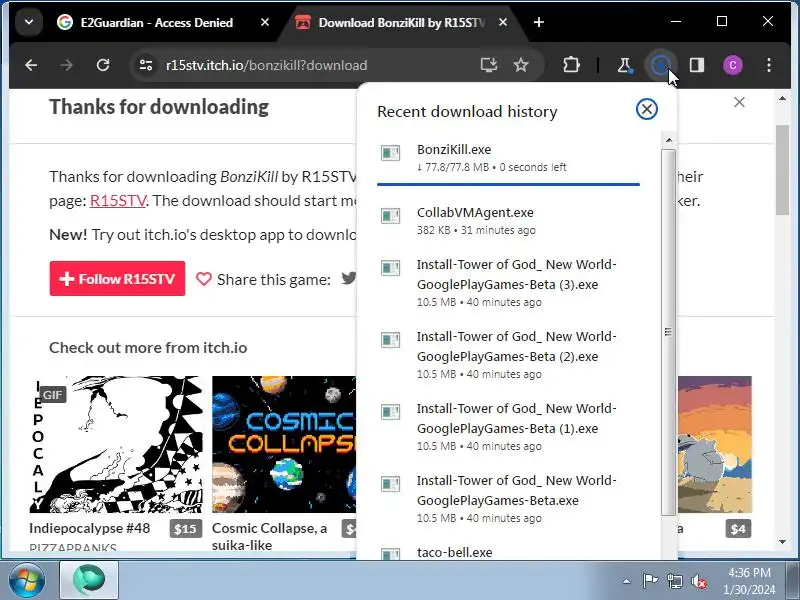Close the Download BonziKill tab
Image resolution: width=800 pixels, height=600 pixels.
pos(503,22)
